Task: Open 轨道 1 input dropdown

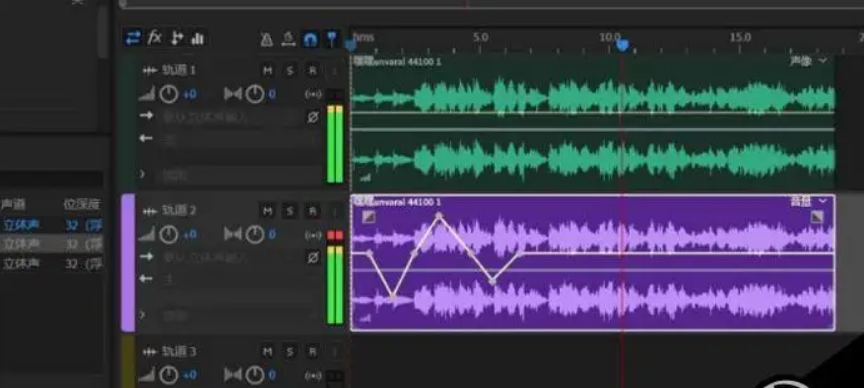Action: pyautogui.click(x=229, y=116)
